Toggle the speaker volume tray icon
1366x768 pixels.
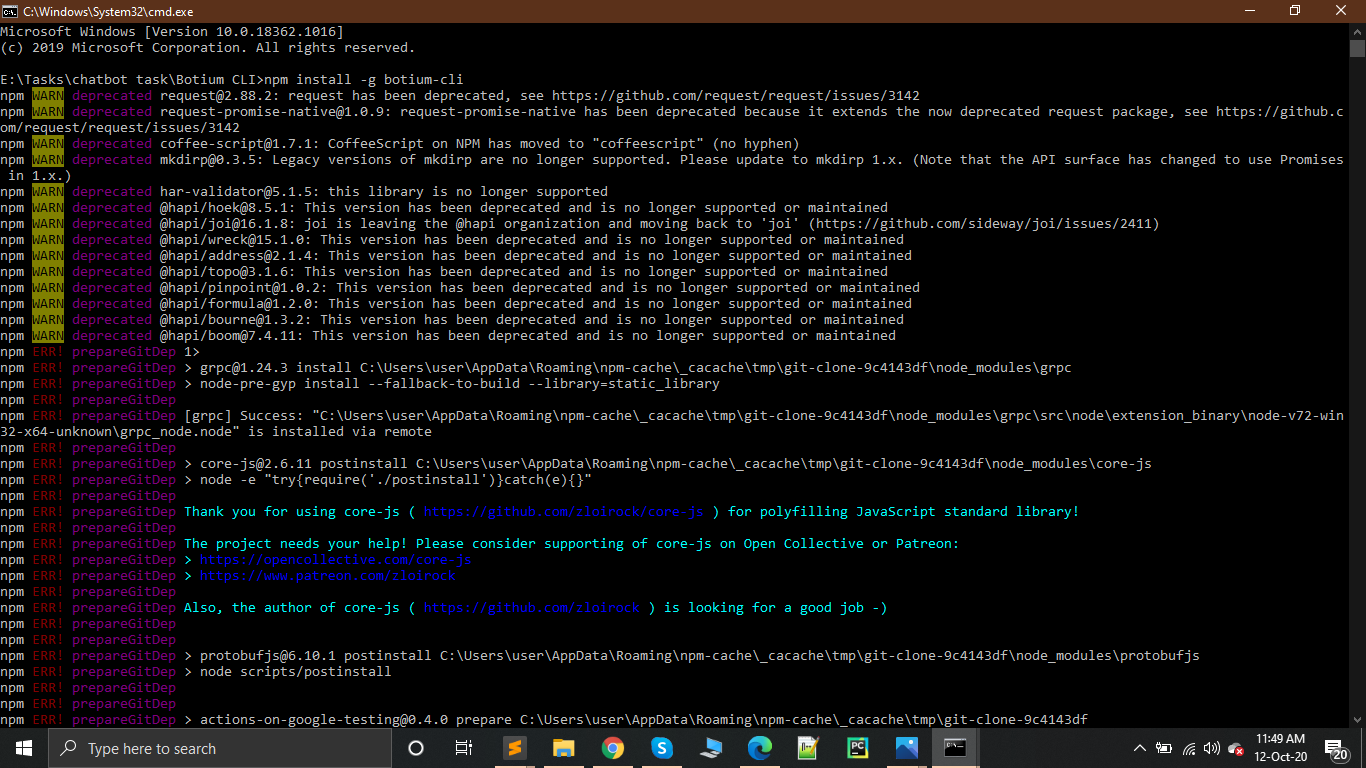tap(1211, 747)
